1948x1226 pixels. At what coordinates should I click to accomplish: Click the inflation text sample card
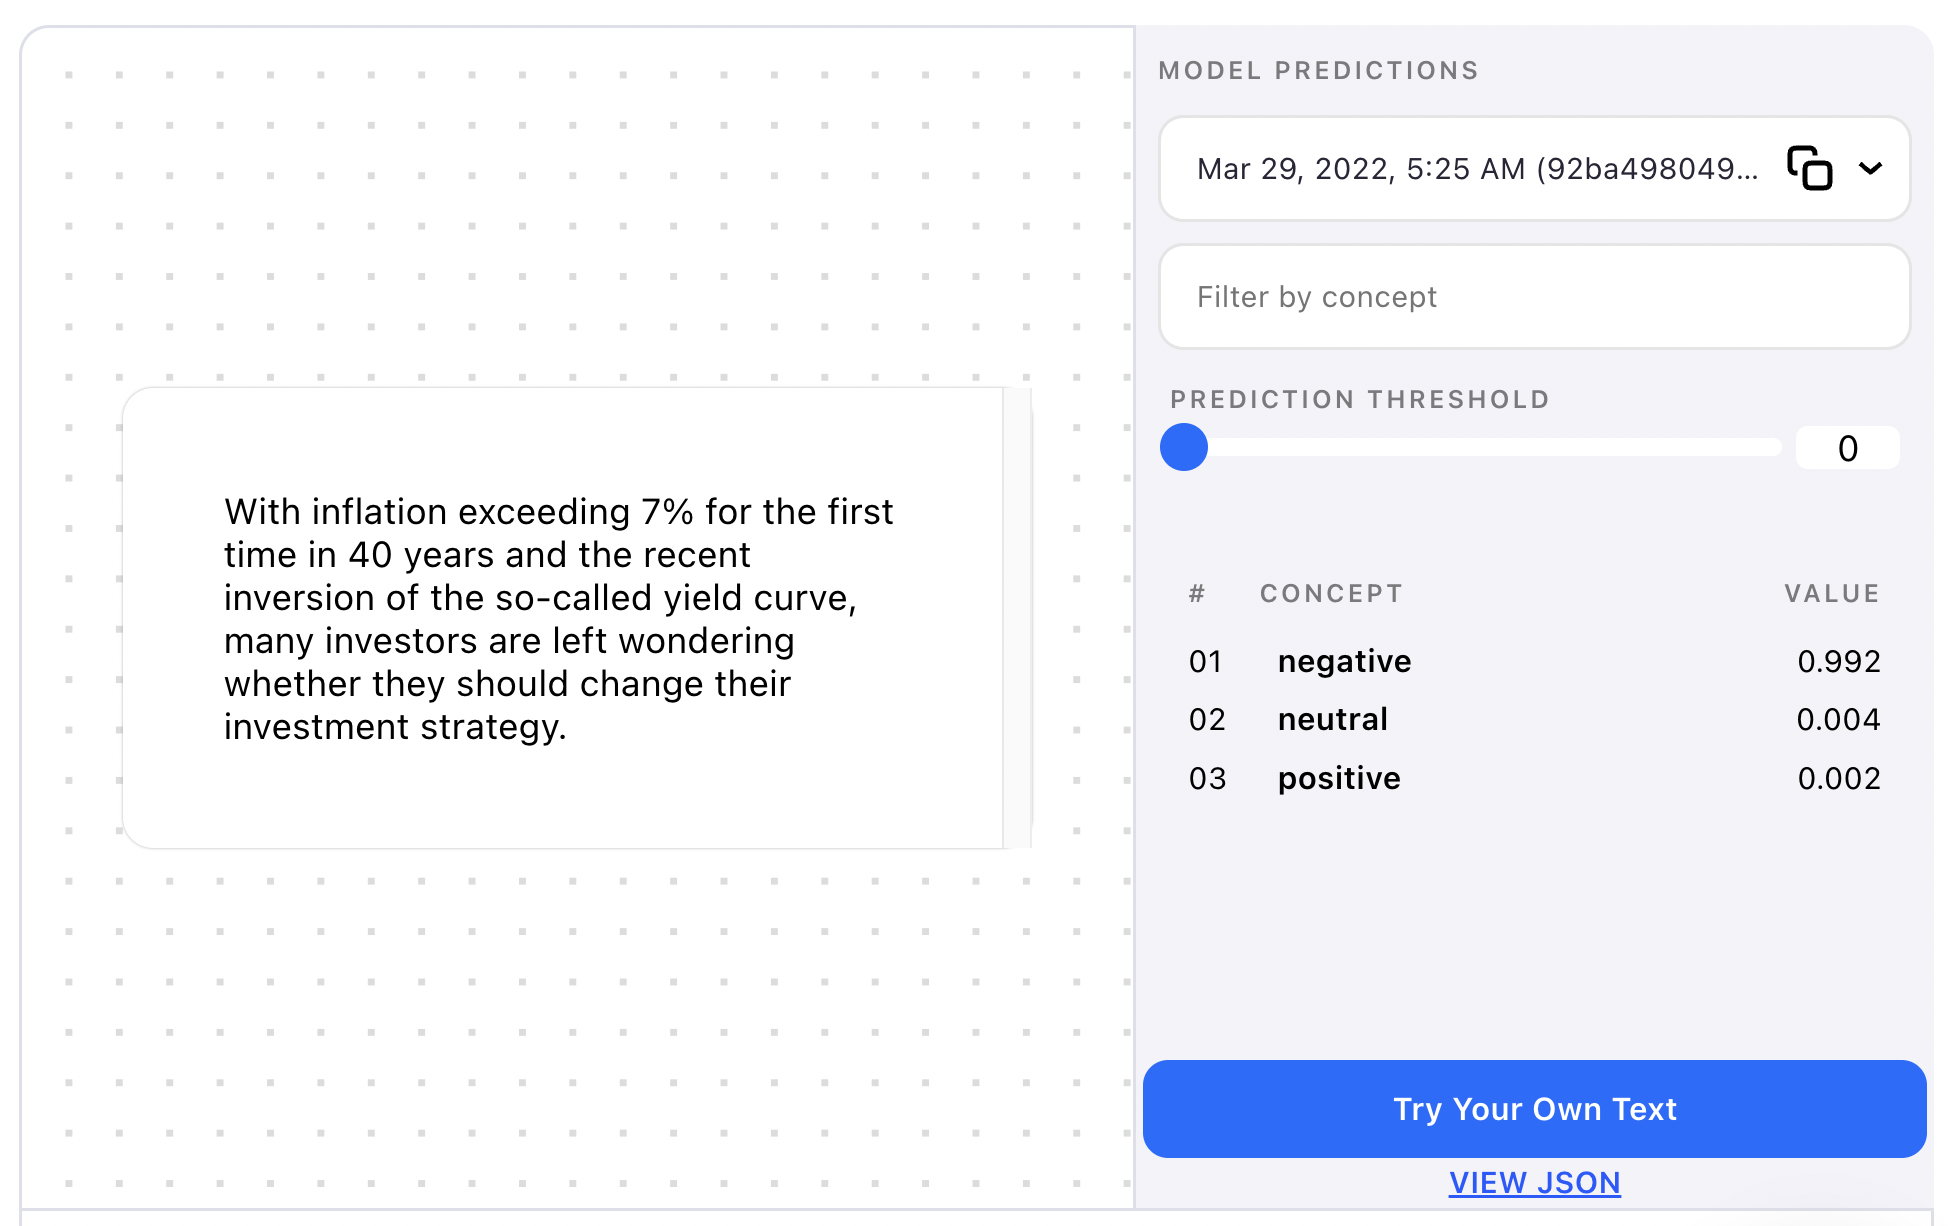560,618
